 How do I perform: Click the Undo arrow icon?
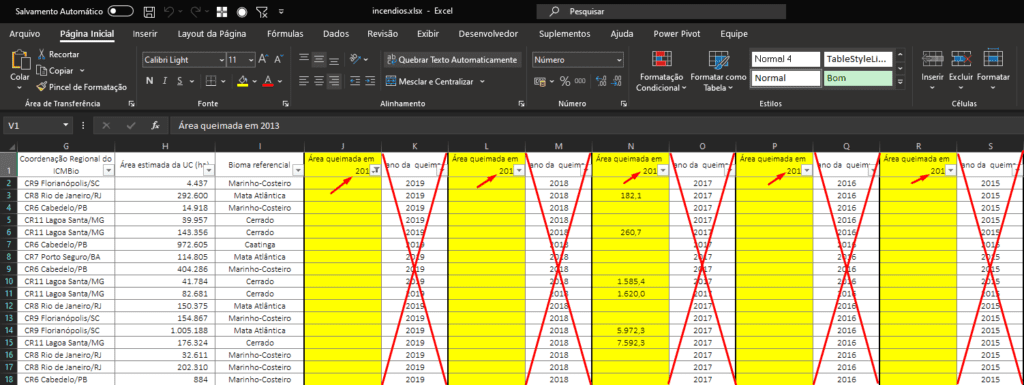168,12
